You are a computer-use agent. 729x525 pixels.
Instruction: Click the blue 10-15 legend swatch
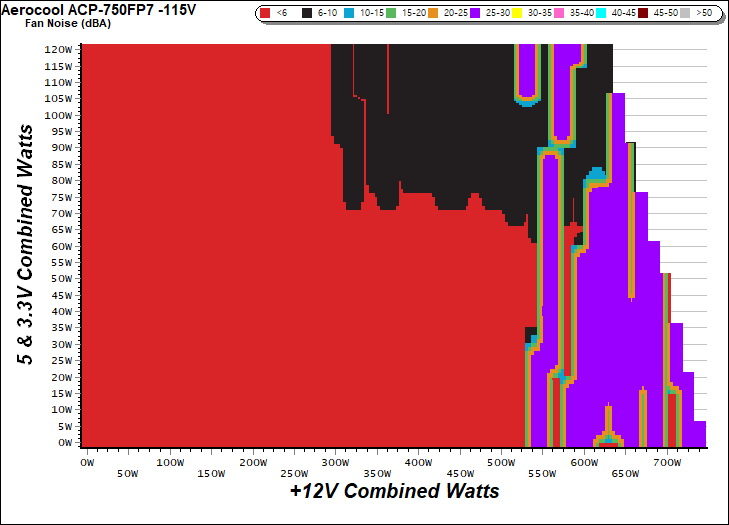coord(350,14)
